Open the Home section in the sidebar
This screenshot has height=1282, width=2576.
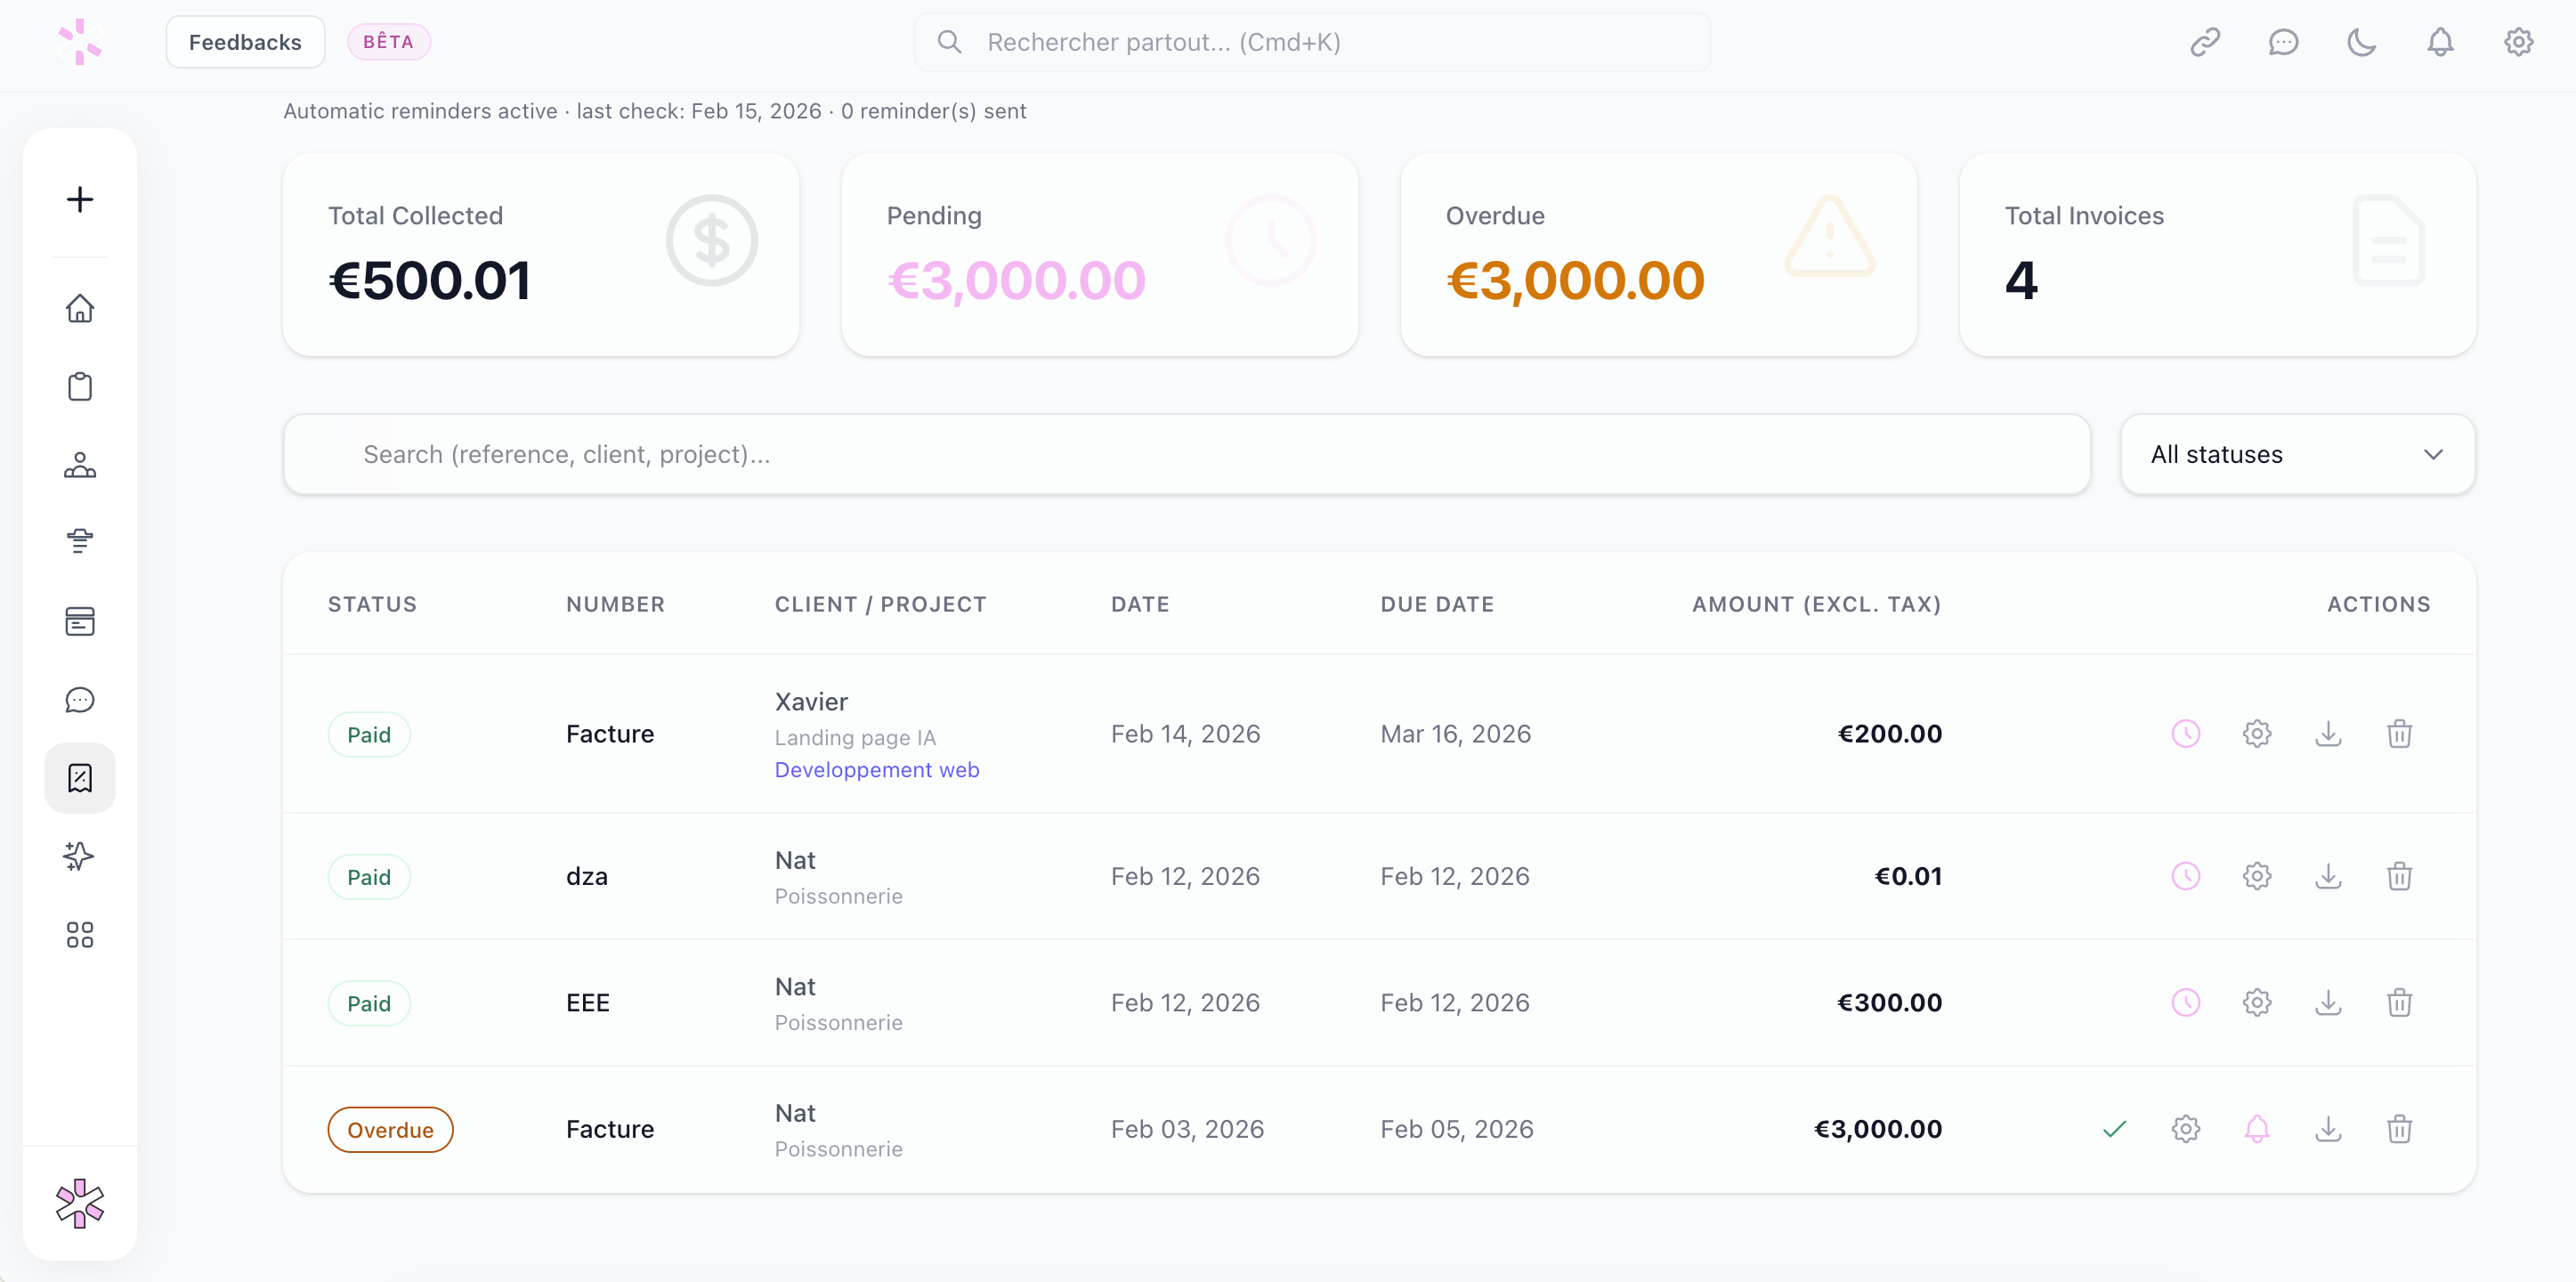80,308
